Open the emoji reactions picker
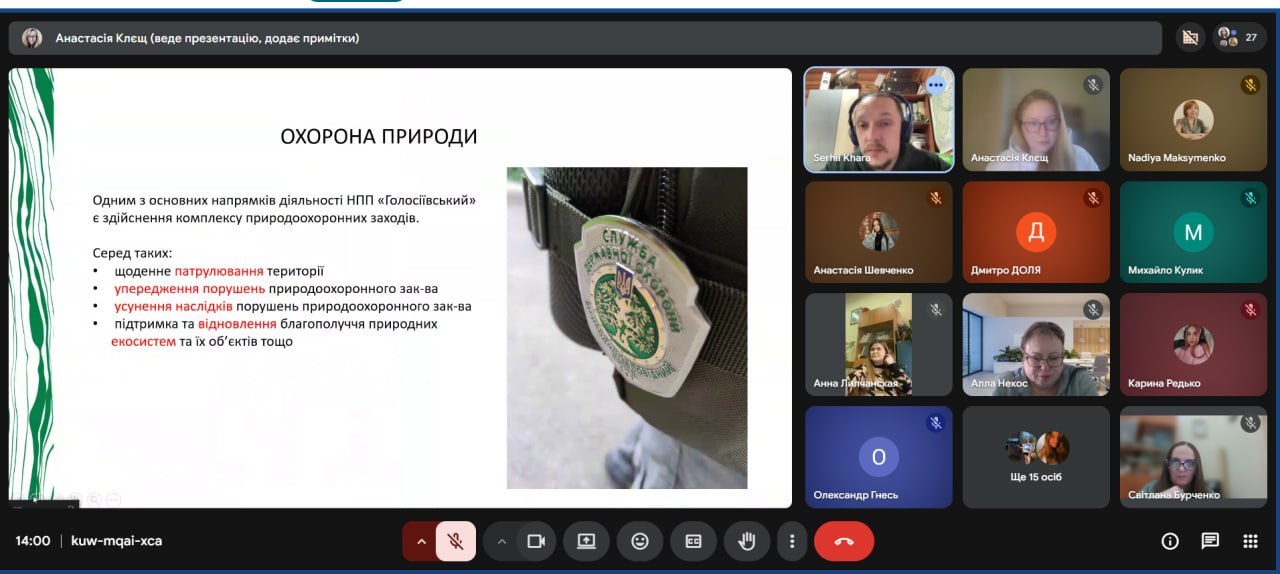Image resolution: width=1280 pixels, height=574 pixels. pyautogui.click(x=640, y=541)
